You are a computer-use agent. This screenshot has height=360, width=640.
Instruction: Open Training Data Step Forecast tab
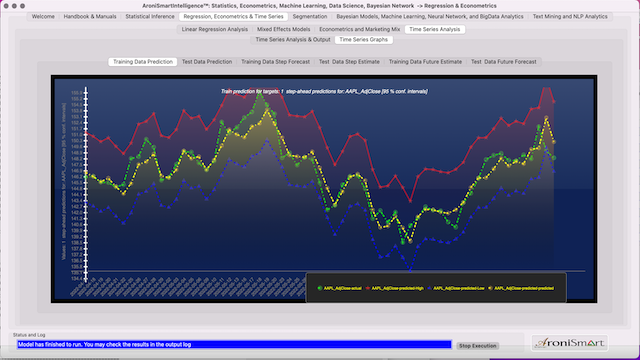(276, 62)
